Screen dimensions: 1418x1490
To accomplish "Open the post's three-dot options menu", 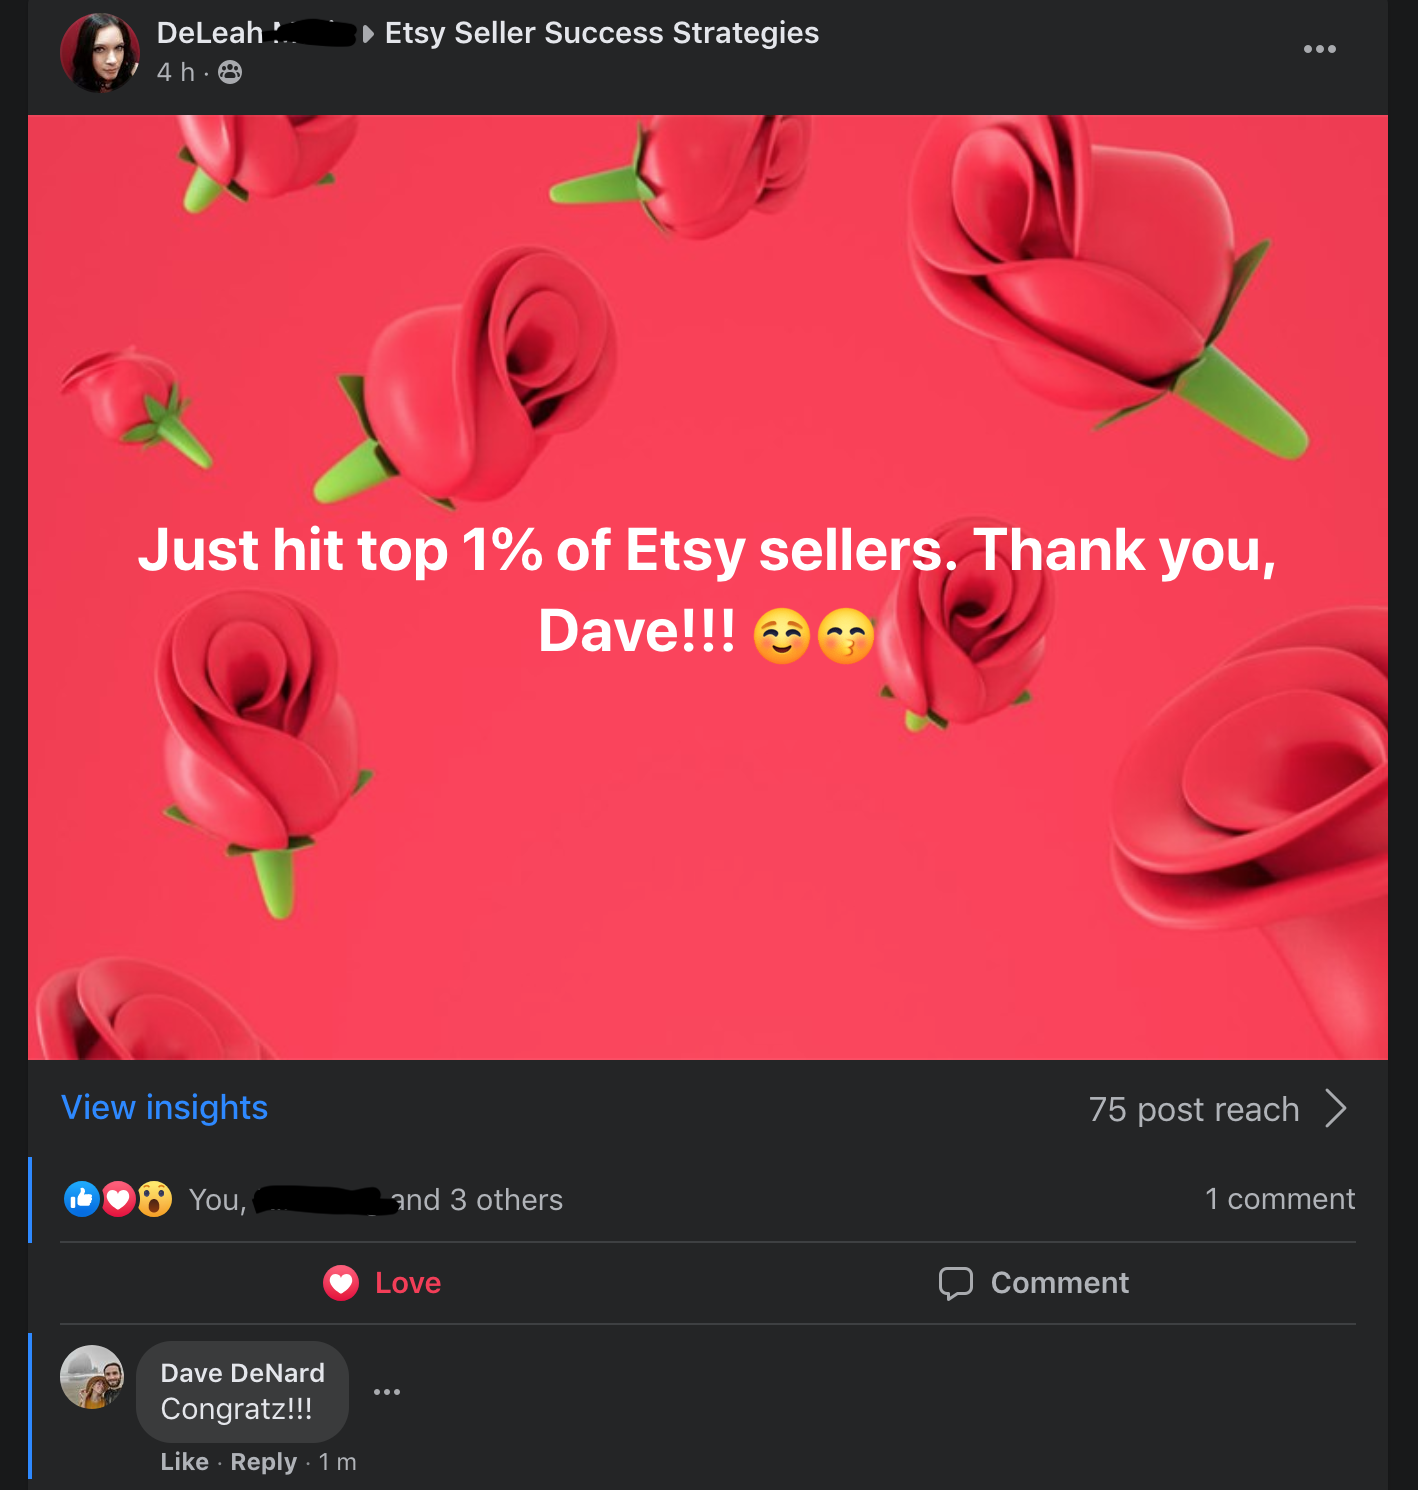I will [1319, 49].
